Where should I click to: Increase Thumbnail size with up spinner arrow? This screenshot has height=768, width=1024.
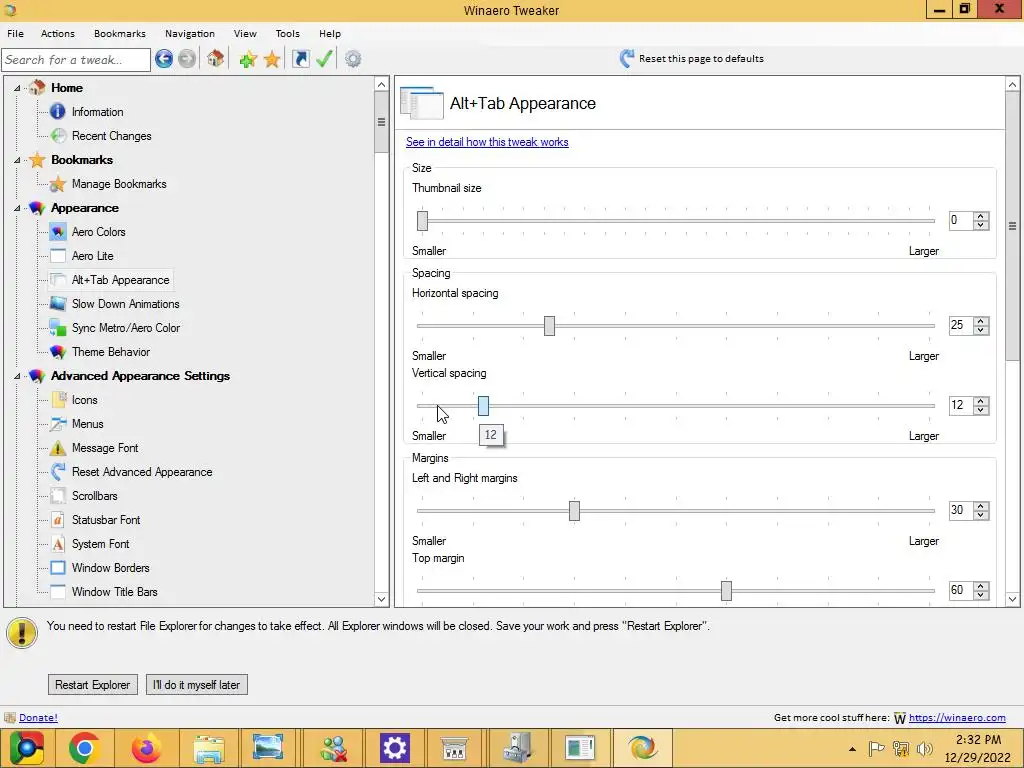coord(980,216)
